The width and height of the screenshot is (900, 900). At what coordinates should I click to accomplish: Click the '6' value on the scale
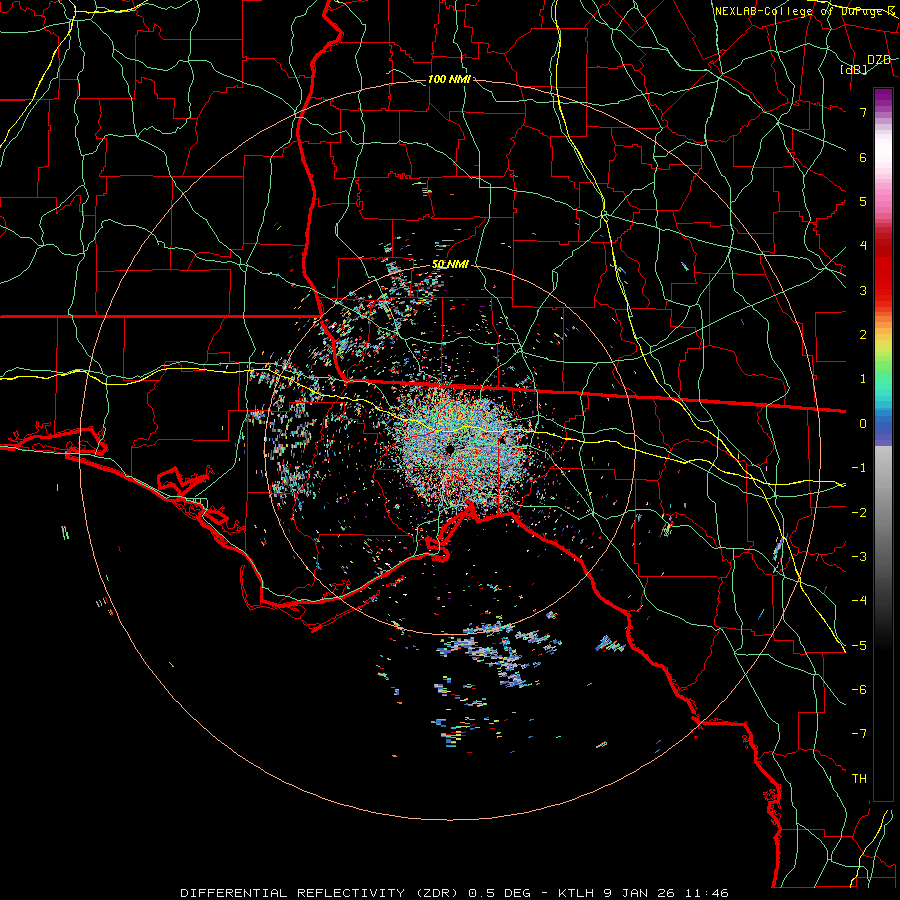pyautogui.click(x=863, y=157)
